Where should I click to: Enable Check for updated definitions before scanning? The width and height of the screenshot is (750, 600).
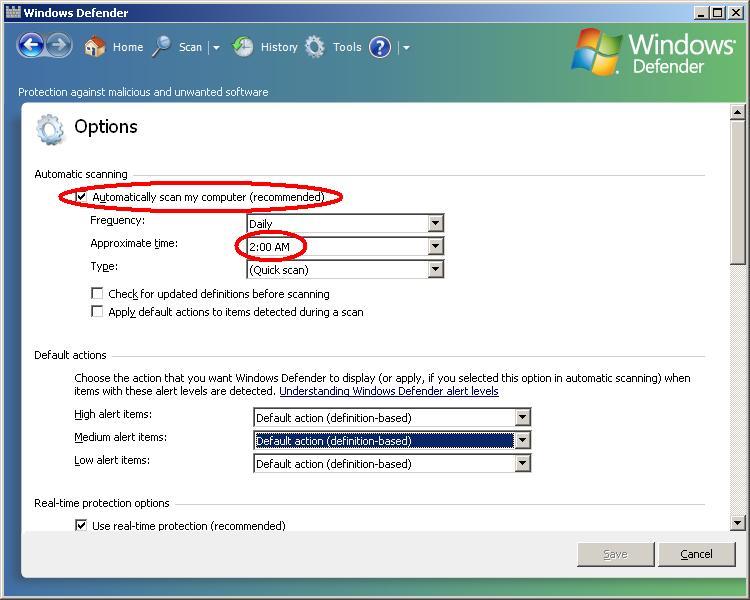point(97,294)
